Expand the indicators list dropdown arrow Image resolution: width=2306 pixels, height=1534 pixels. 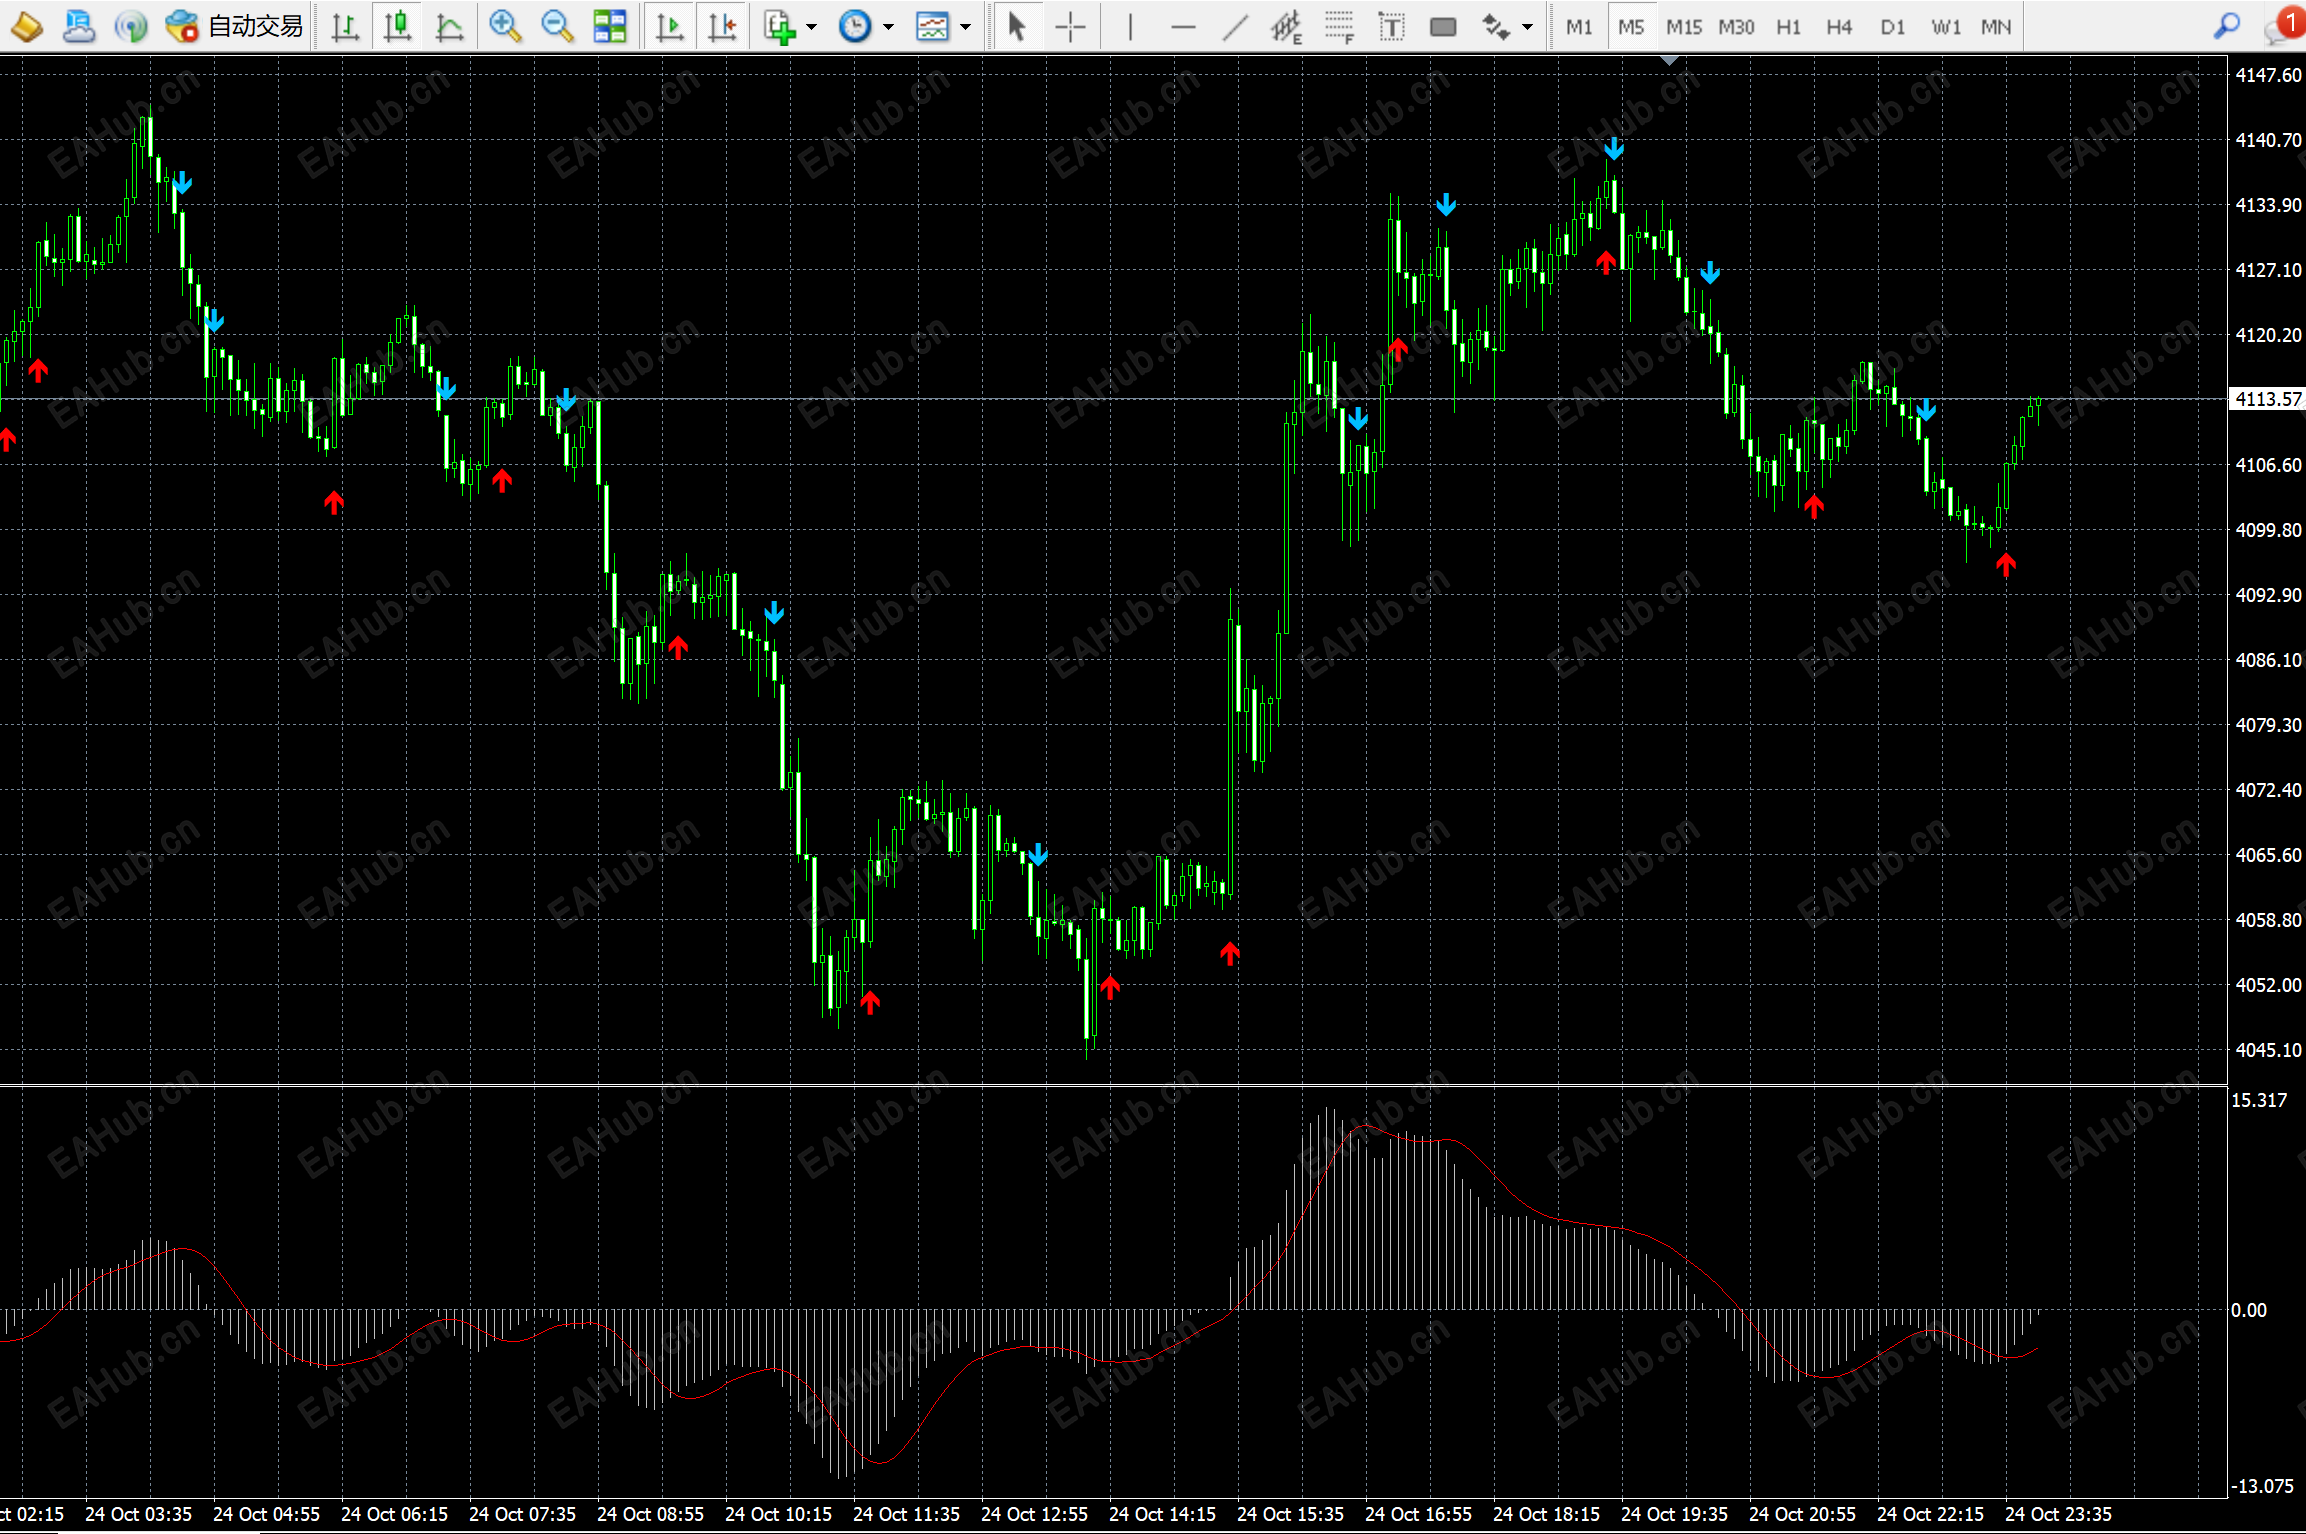811,27
